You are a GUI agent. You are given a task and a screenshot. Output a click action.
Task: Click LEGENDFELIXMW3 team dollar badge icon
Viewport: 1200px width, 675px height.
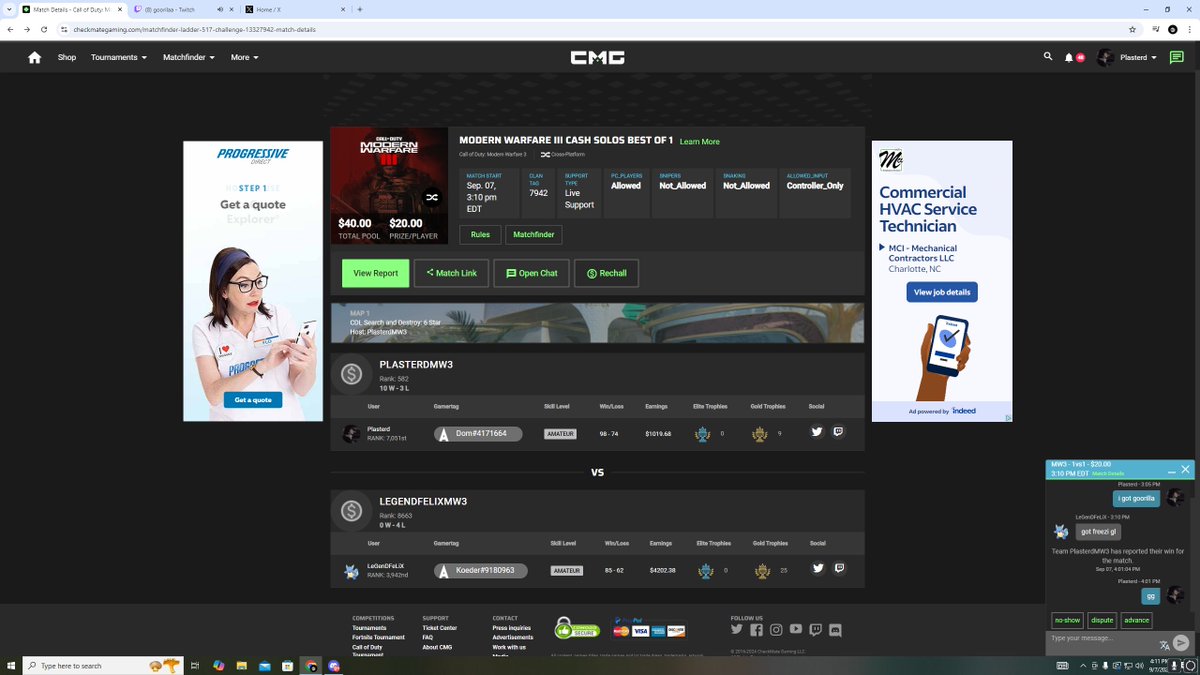tap(351, 510)
